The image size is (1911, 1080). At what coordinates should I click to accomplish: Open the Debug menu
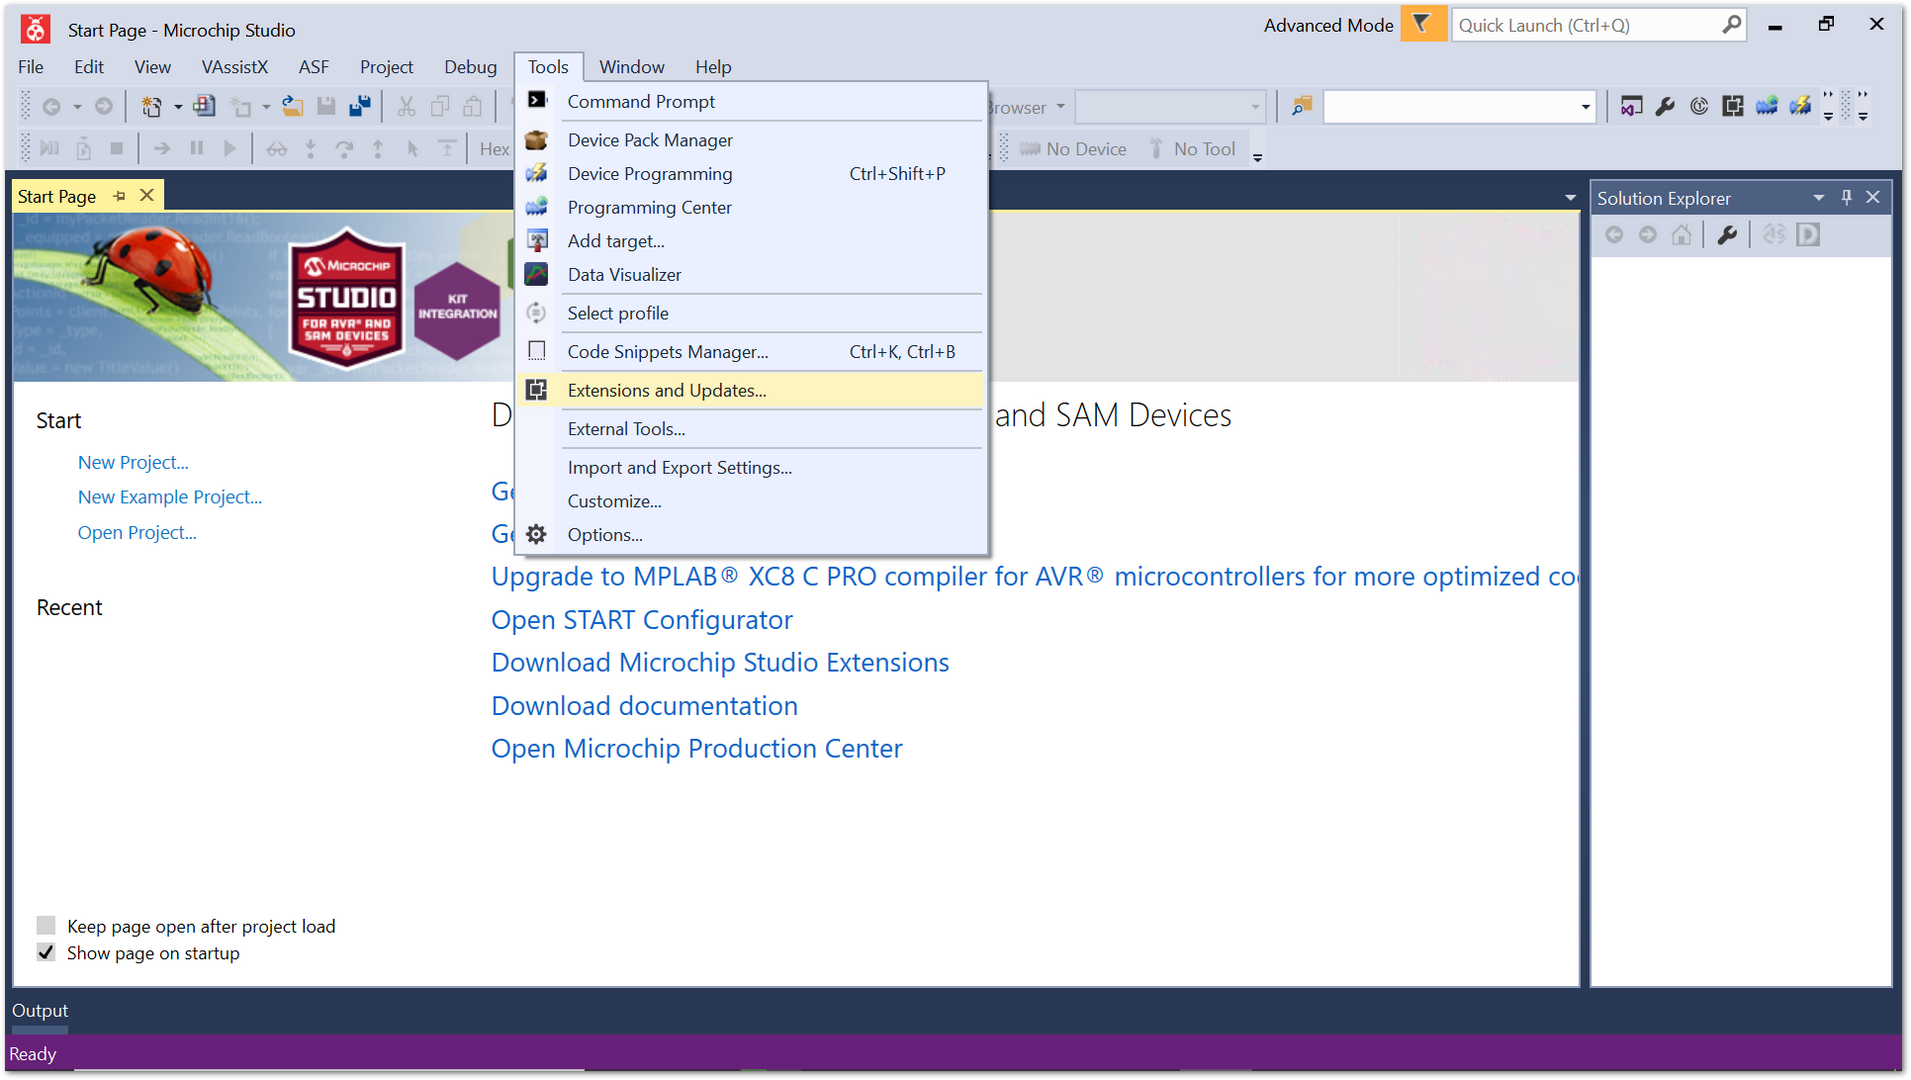[x=470, y=67]
